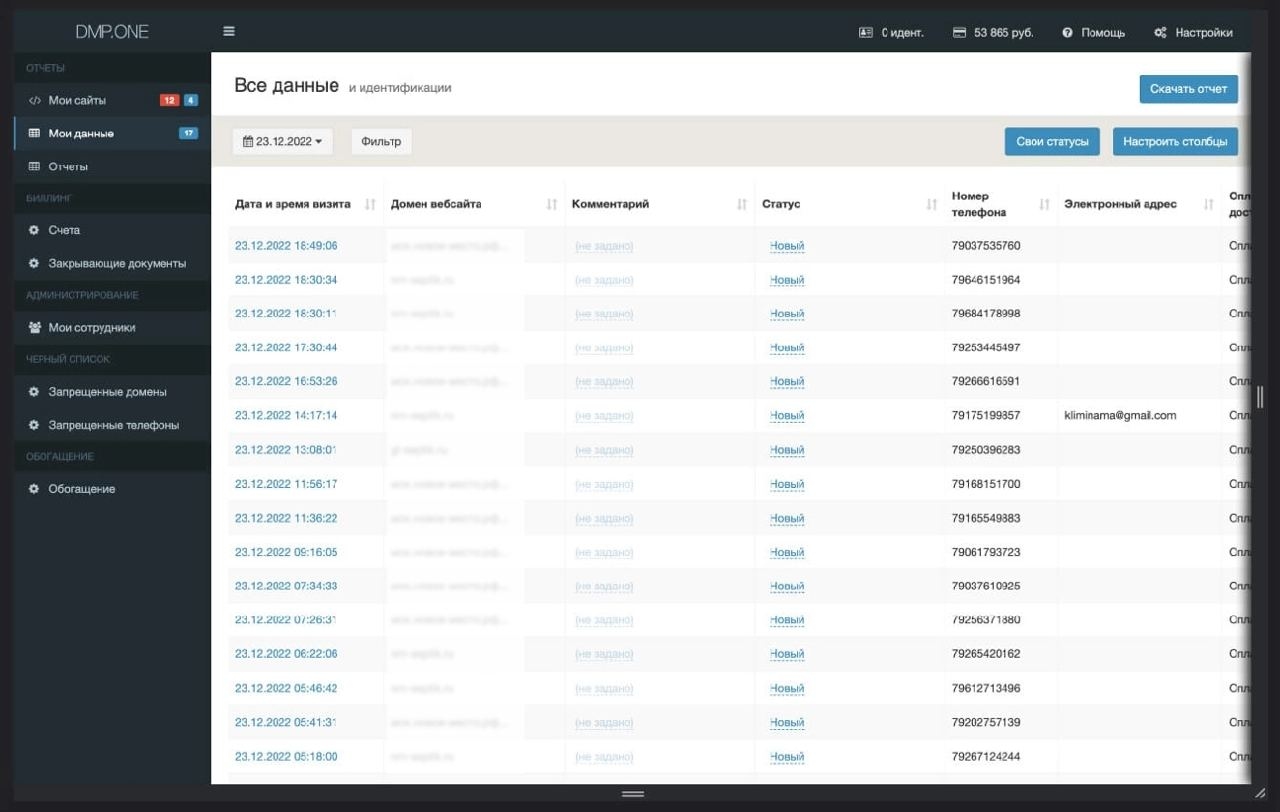1280x812 pixels.
Task: Edit the (не задано) comment in first row
Action: [604, 246]
